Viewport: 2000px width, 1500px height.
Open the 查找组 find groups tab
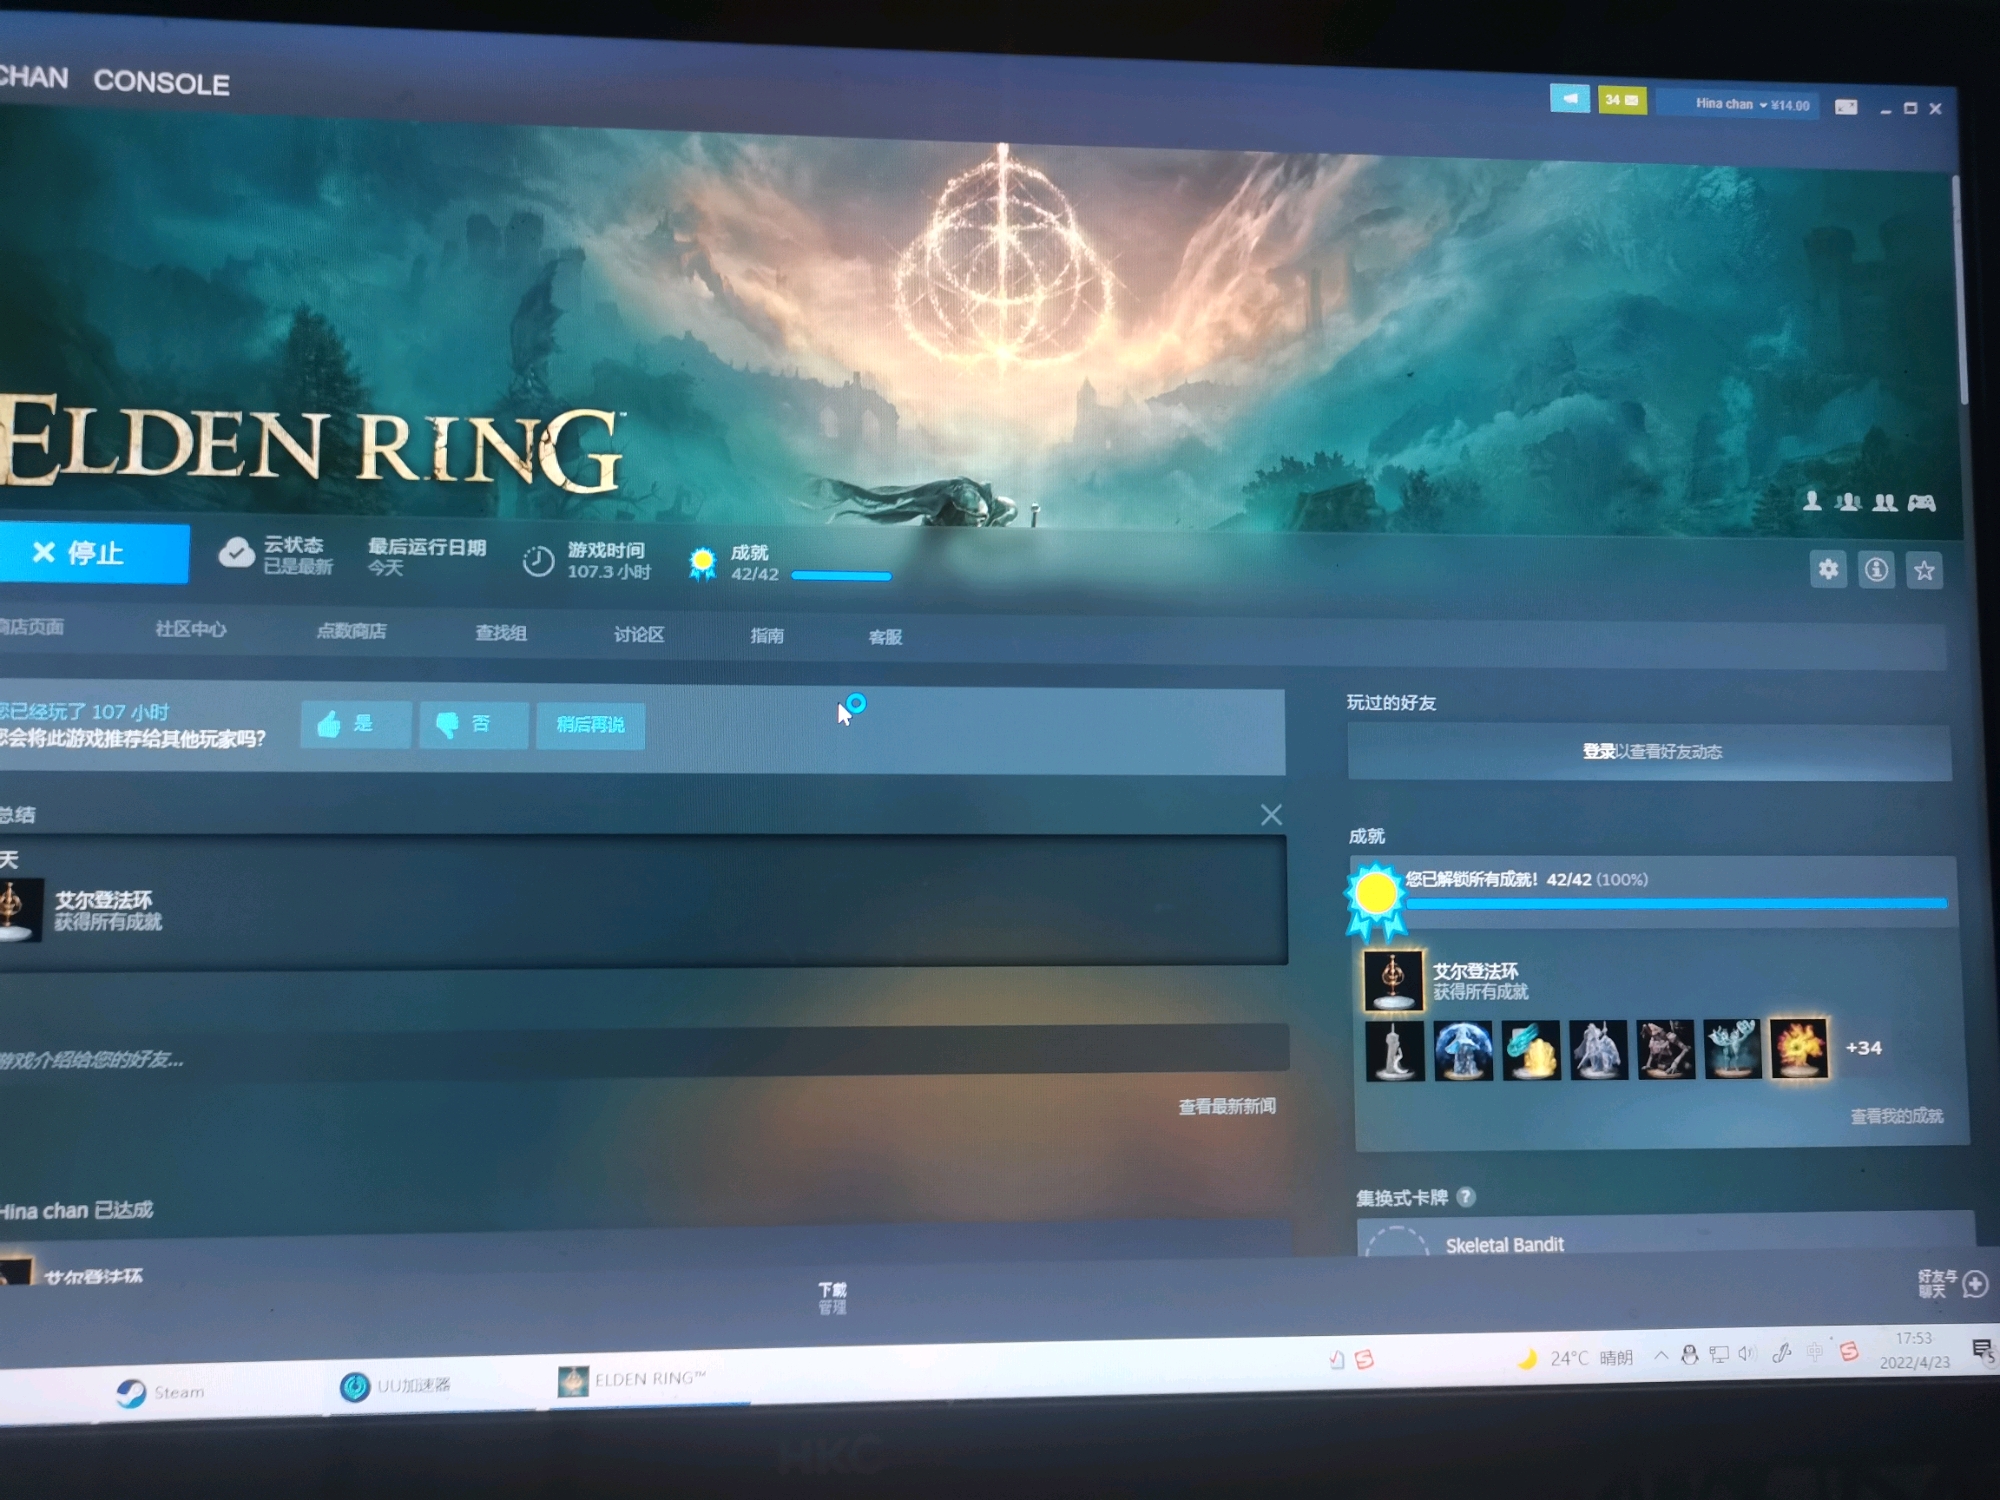click(x=501, y=633)
